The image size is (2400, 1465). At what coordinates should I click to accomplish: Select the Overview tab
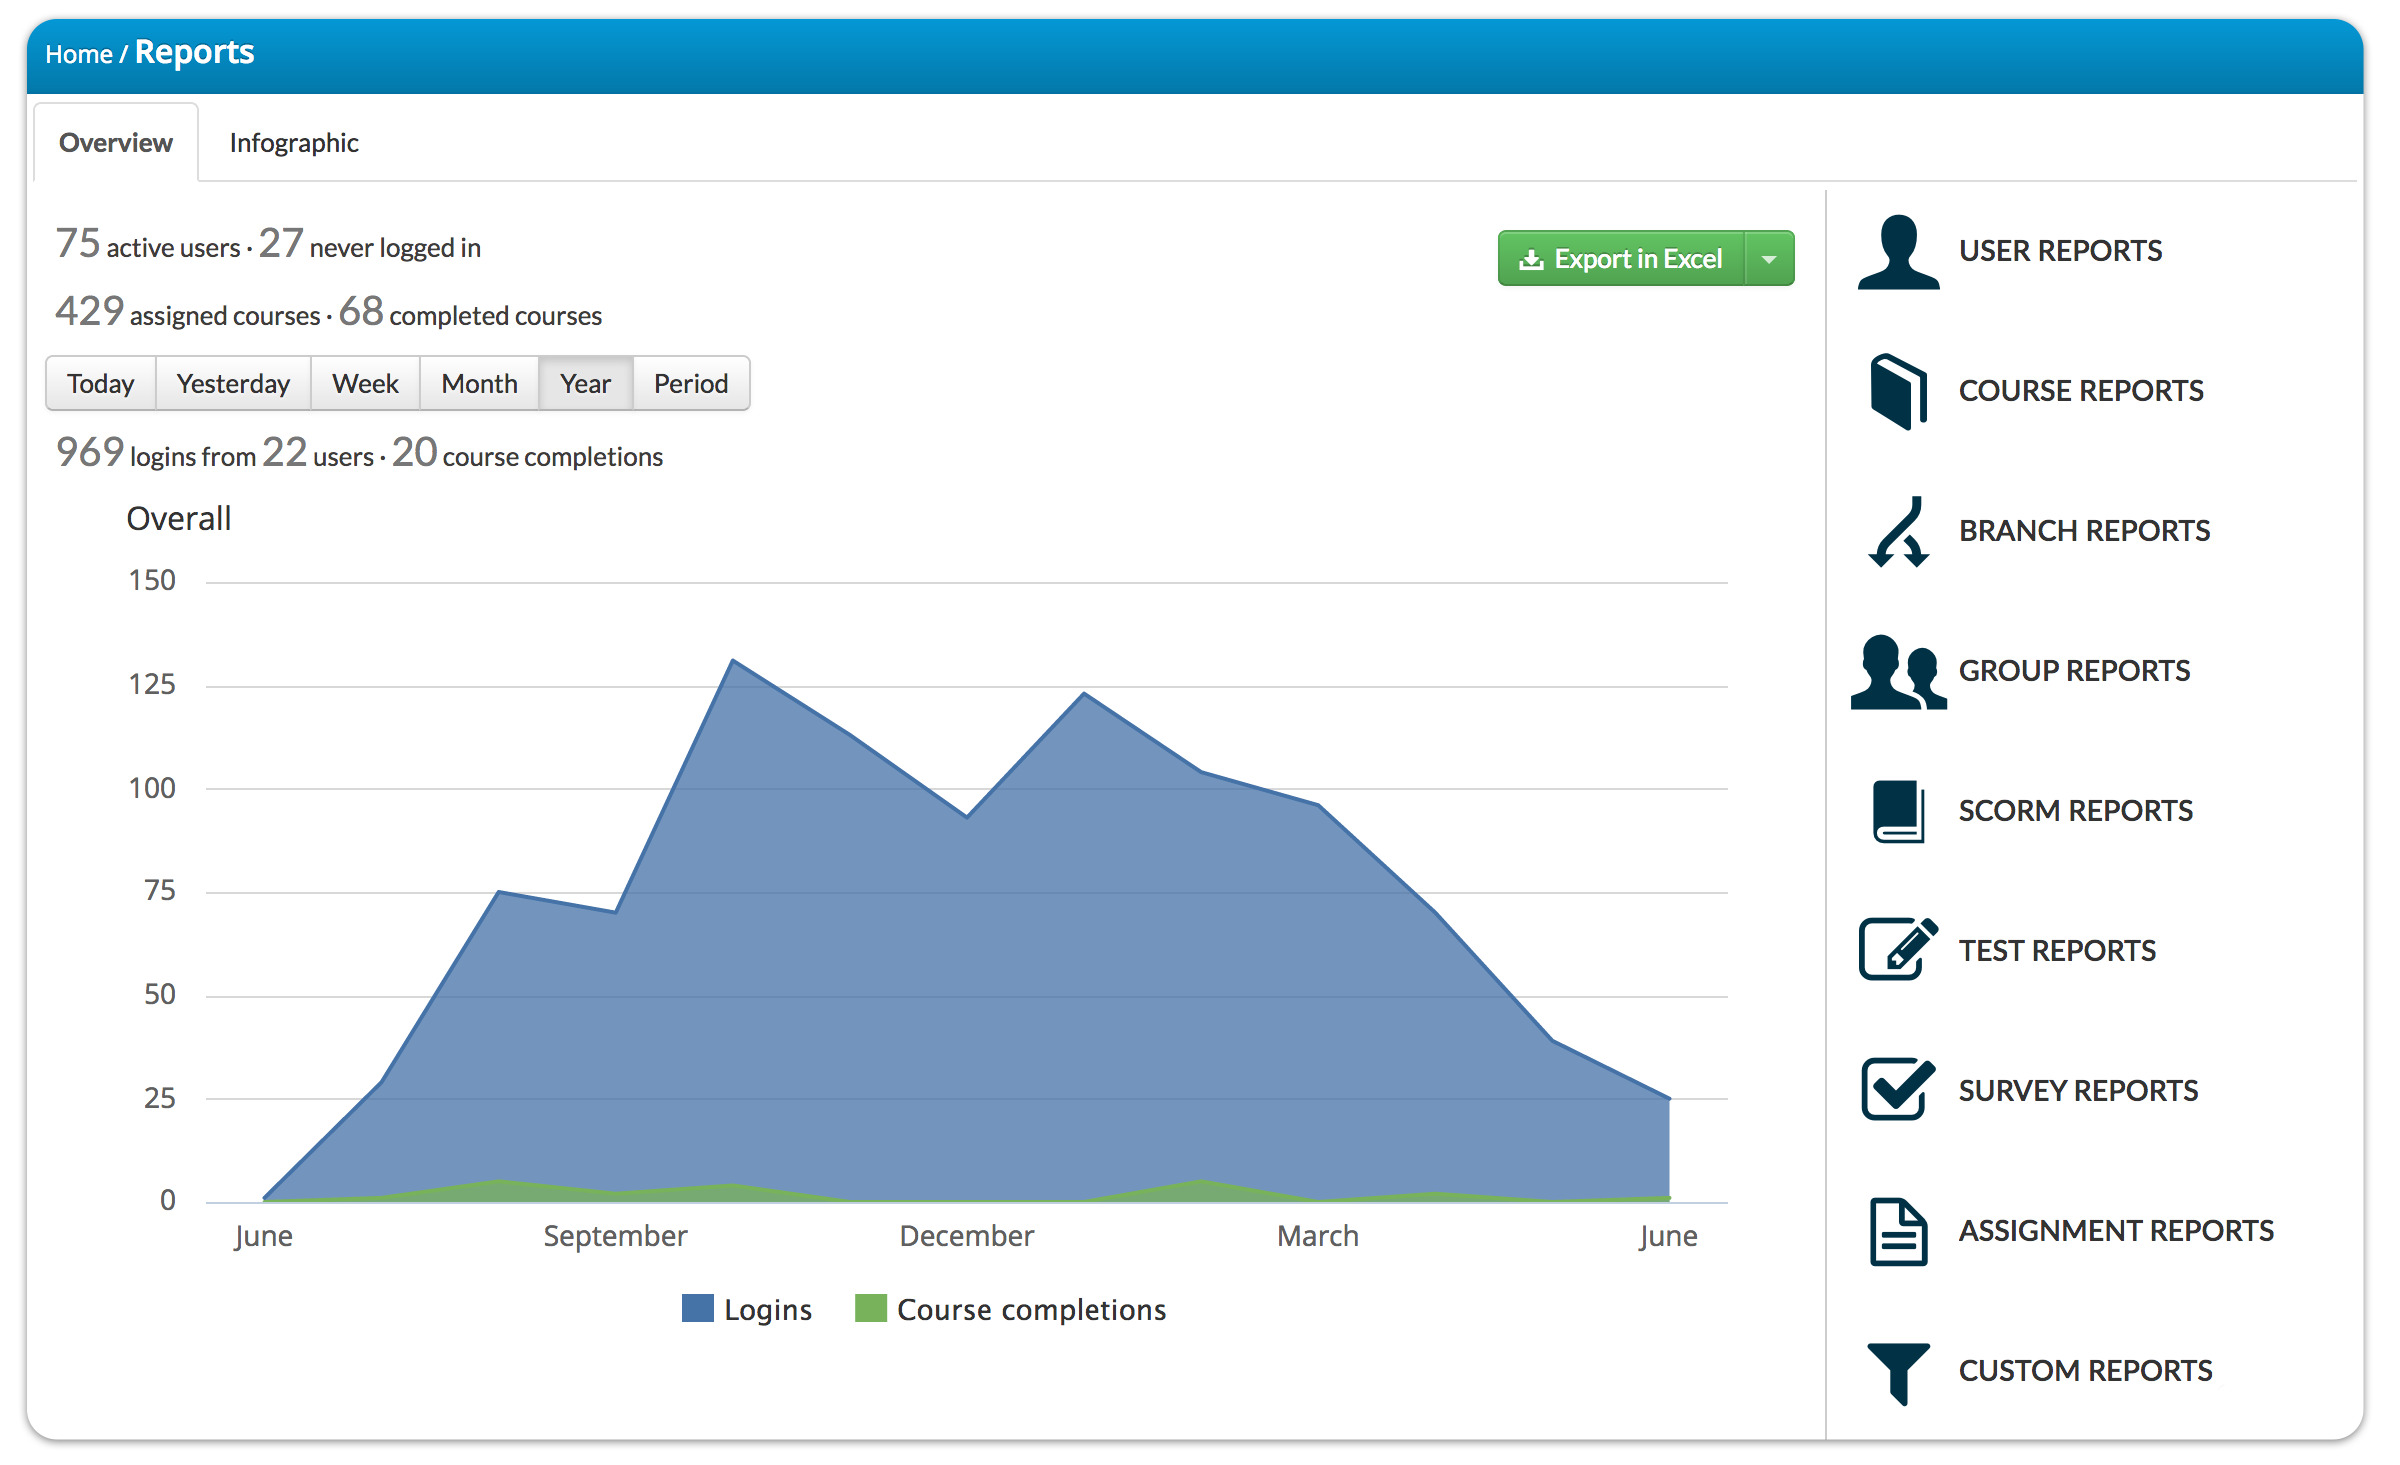coord(115,142)
